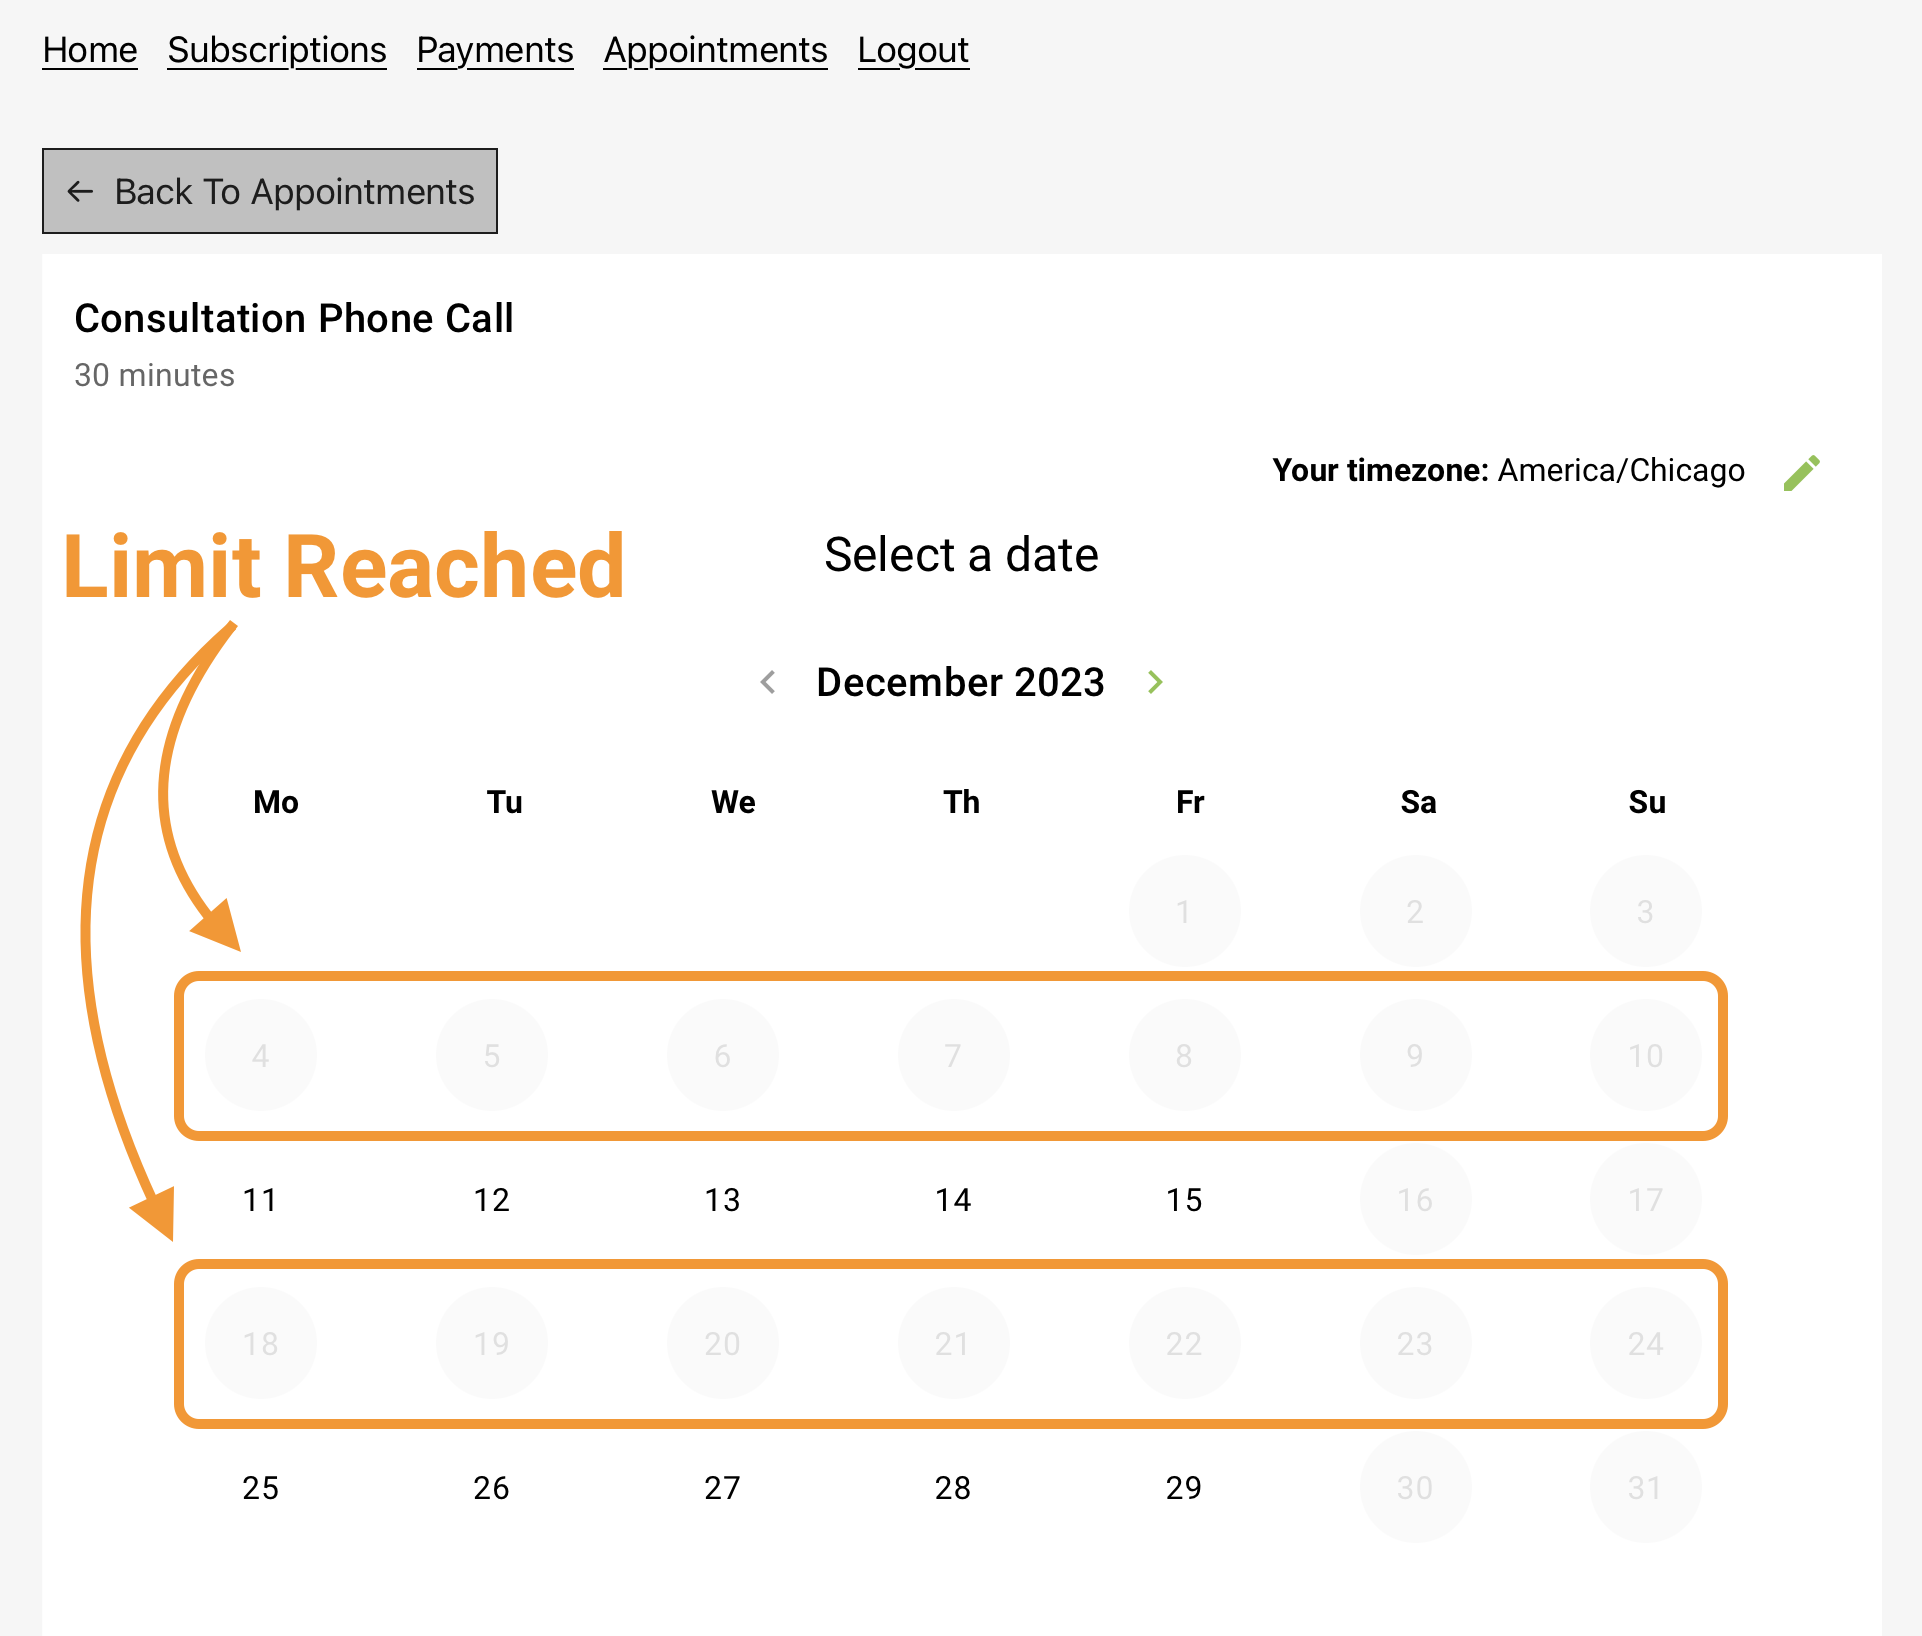The image size is (1922, 1636).
Task: Select December 26 on the calendar
Action: tap(491, 1487)
